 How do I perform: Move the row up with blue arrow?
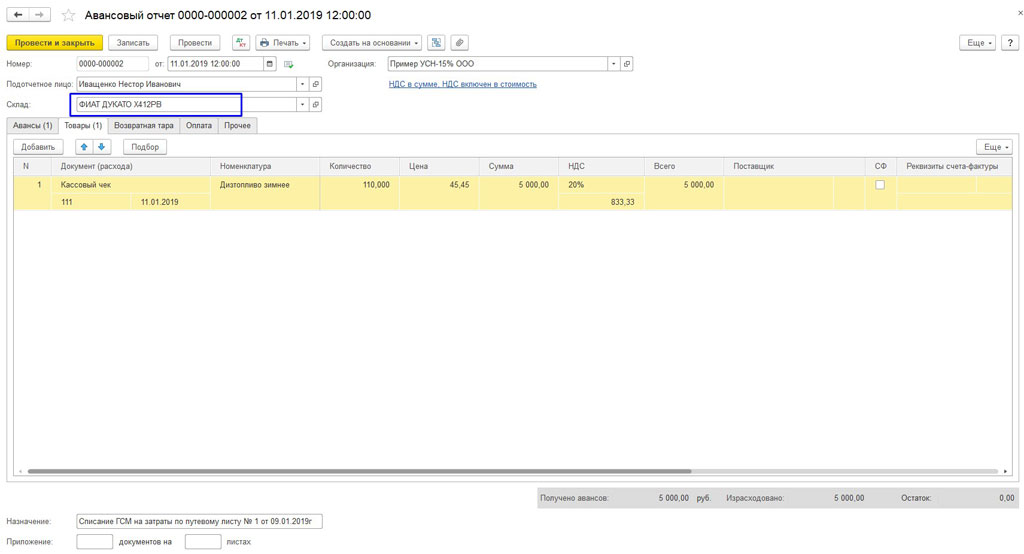[x=84, y=147]
